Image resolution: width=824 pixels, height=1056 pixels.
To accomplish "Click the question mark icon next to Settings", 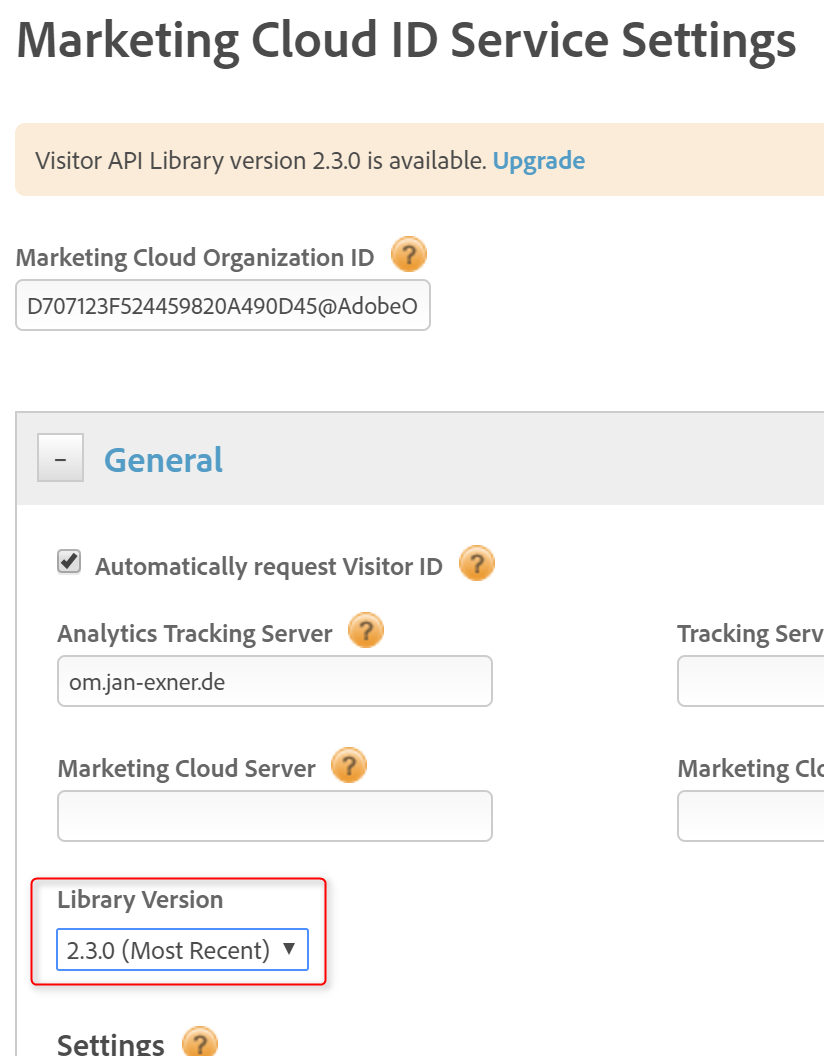I will point(200,1044).
